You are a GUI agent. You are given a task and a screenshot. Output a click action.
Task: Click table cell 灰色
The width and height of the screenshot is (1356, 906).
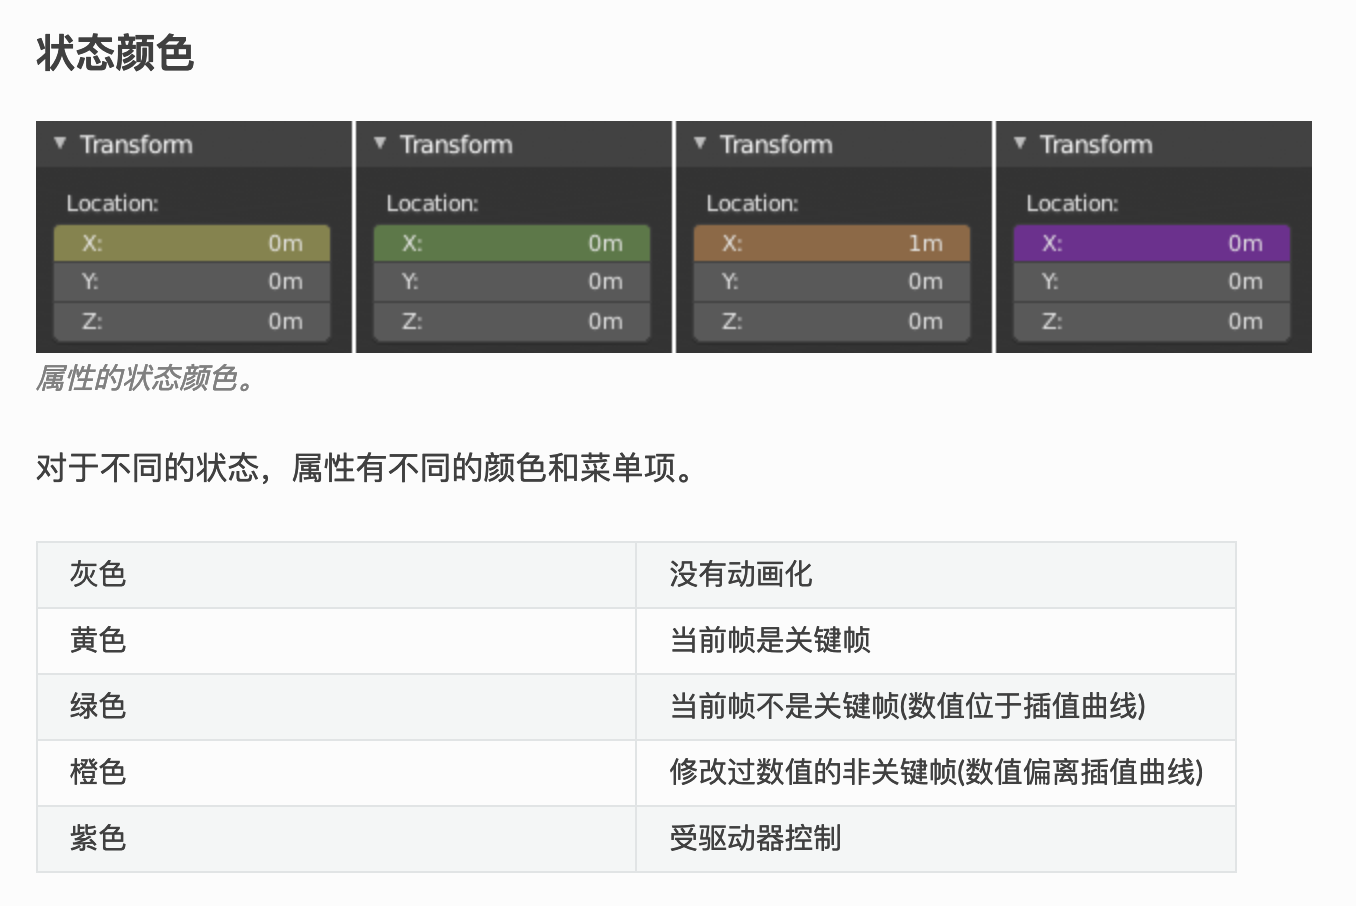pyautogui.click(x=336, y=575)
